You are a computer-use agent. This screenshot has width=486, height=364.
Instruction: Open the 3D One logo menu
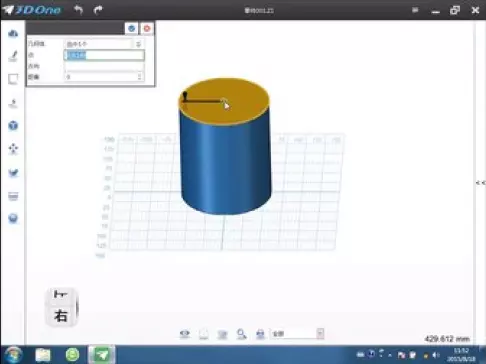tap(32, 10)
